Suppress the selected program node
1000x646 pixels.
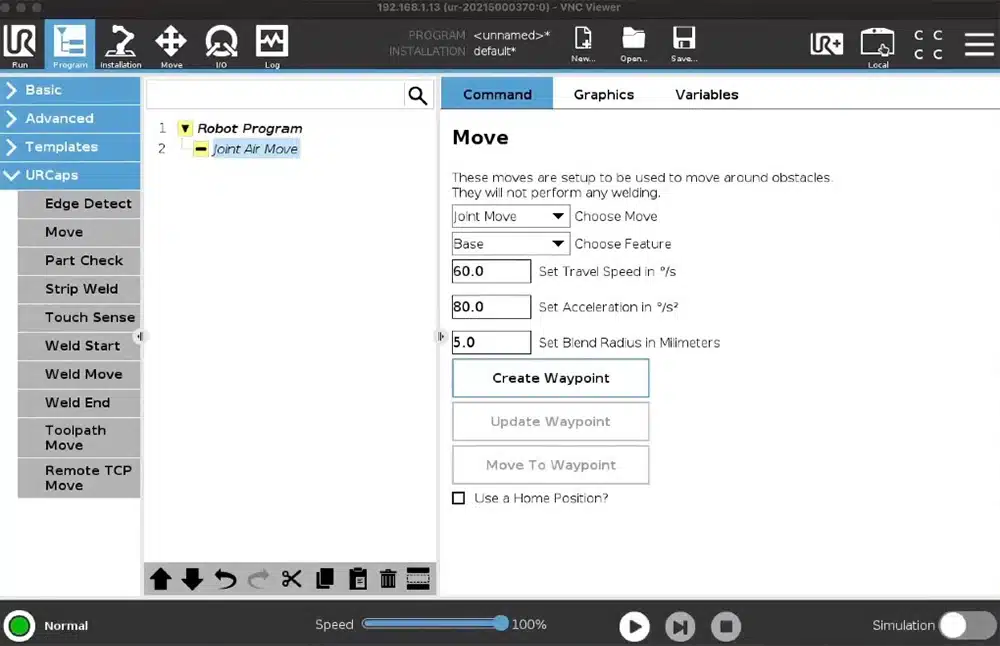point(418,579)
